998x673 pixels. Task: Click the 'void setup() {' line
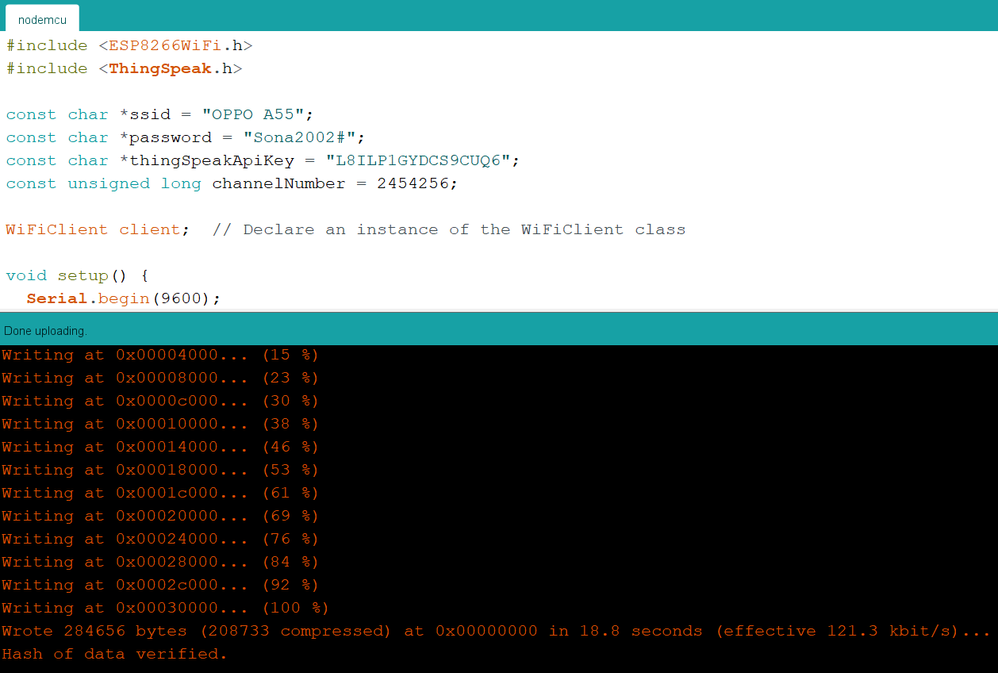pyautogui.click(x=77, y=276)
